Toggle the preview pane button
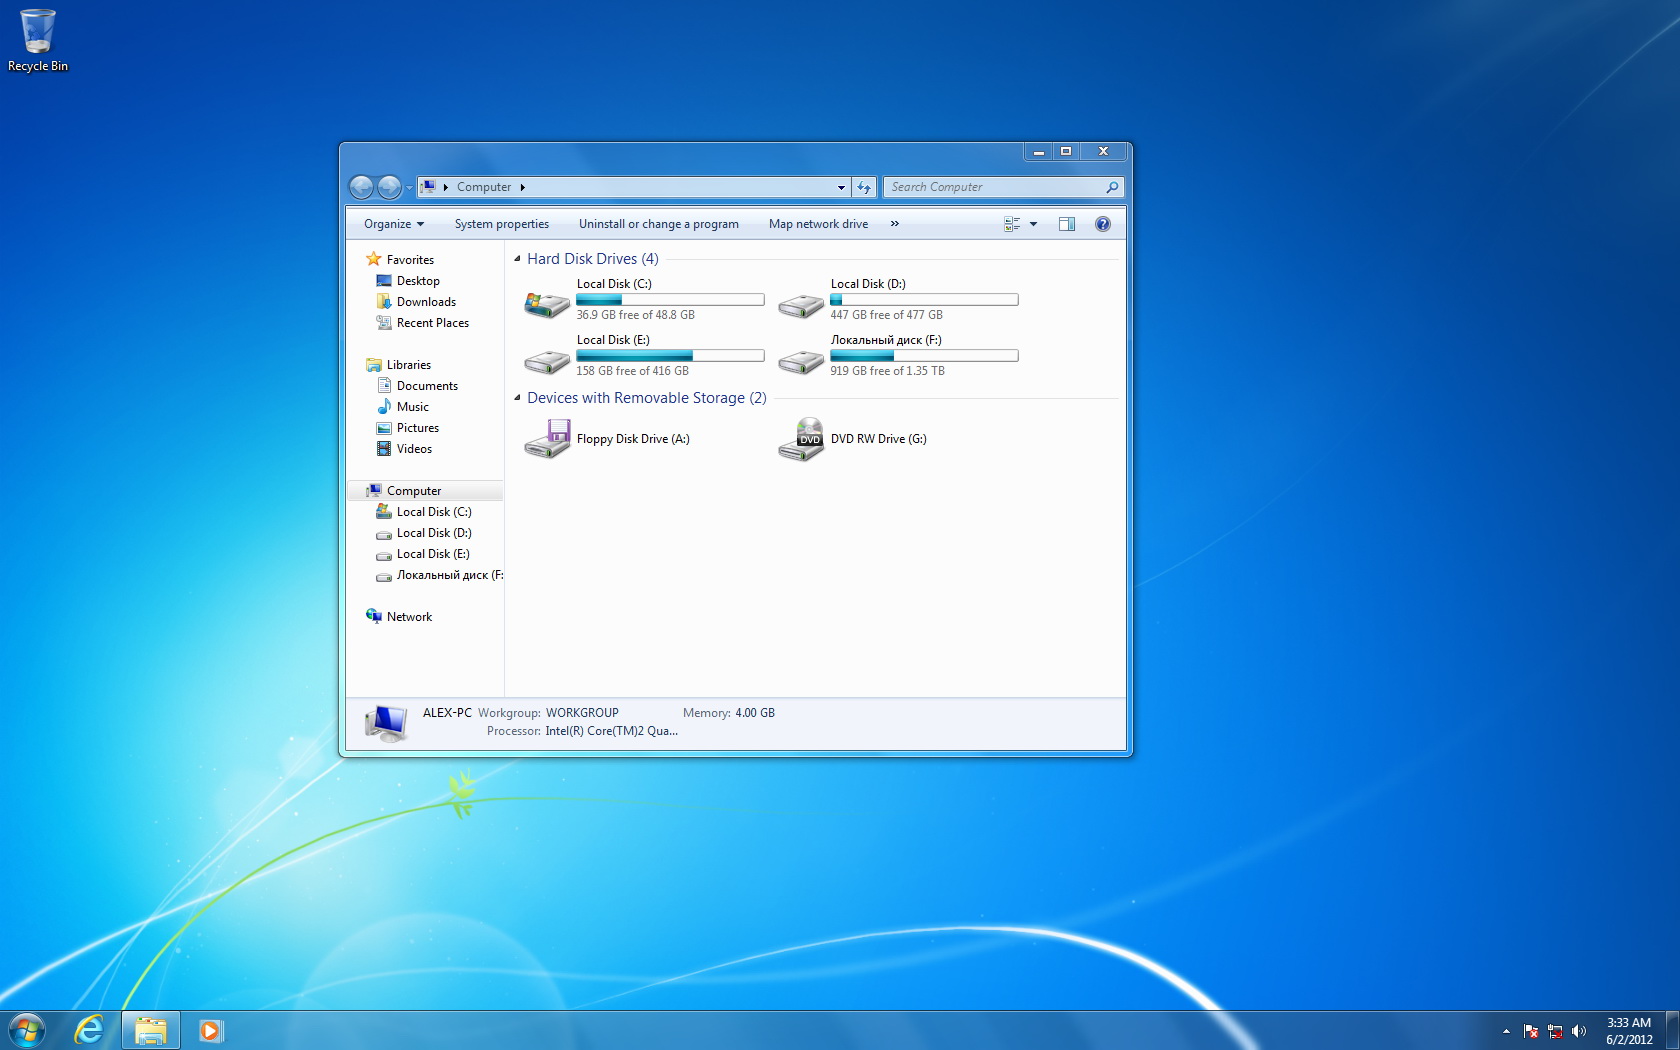The width and height of the screenshot is (1680, 1050). 1066,224
